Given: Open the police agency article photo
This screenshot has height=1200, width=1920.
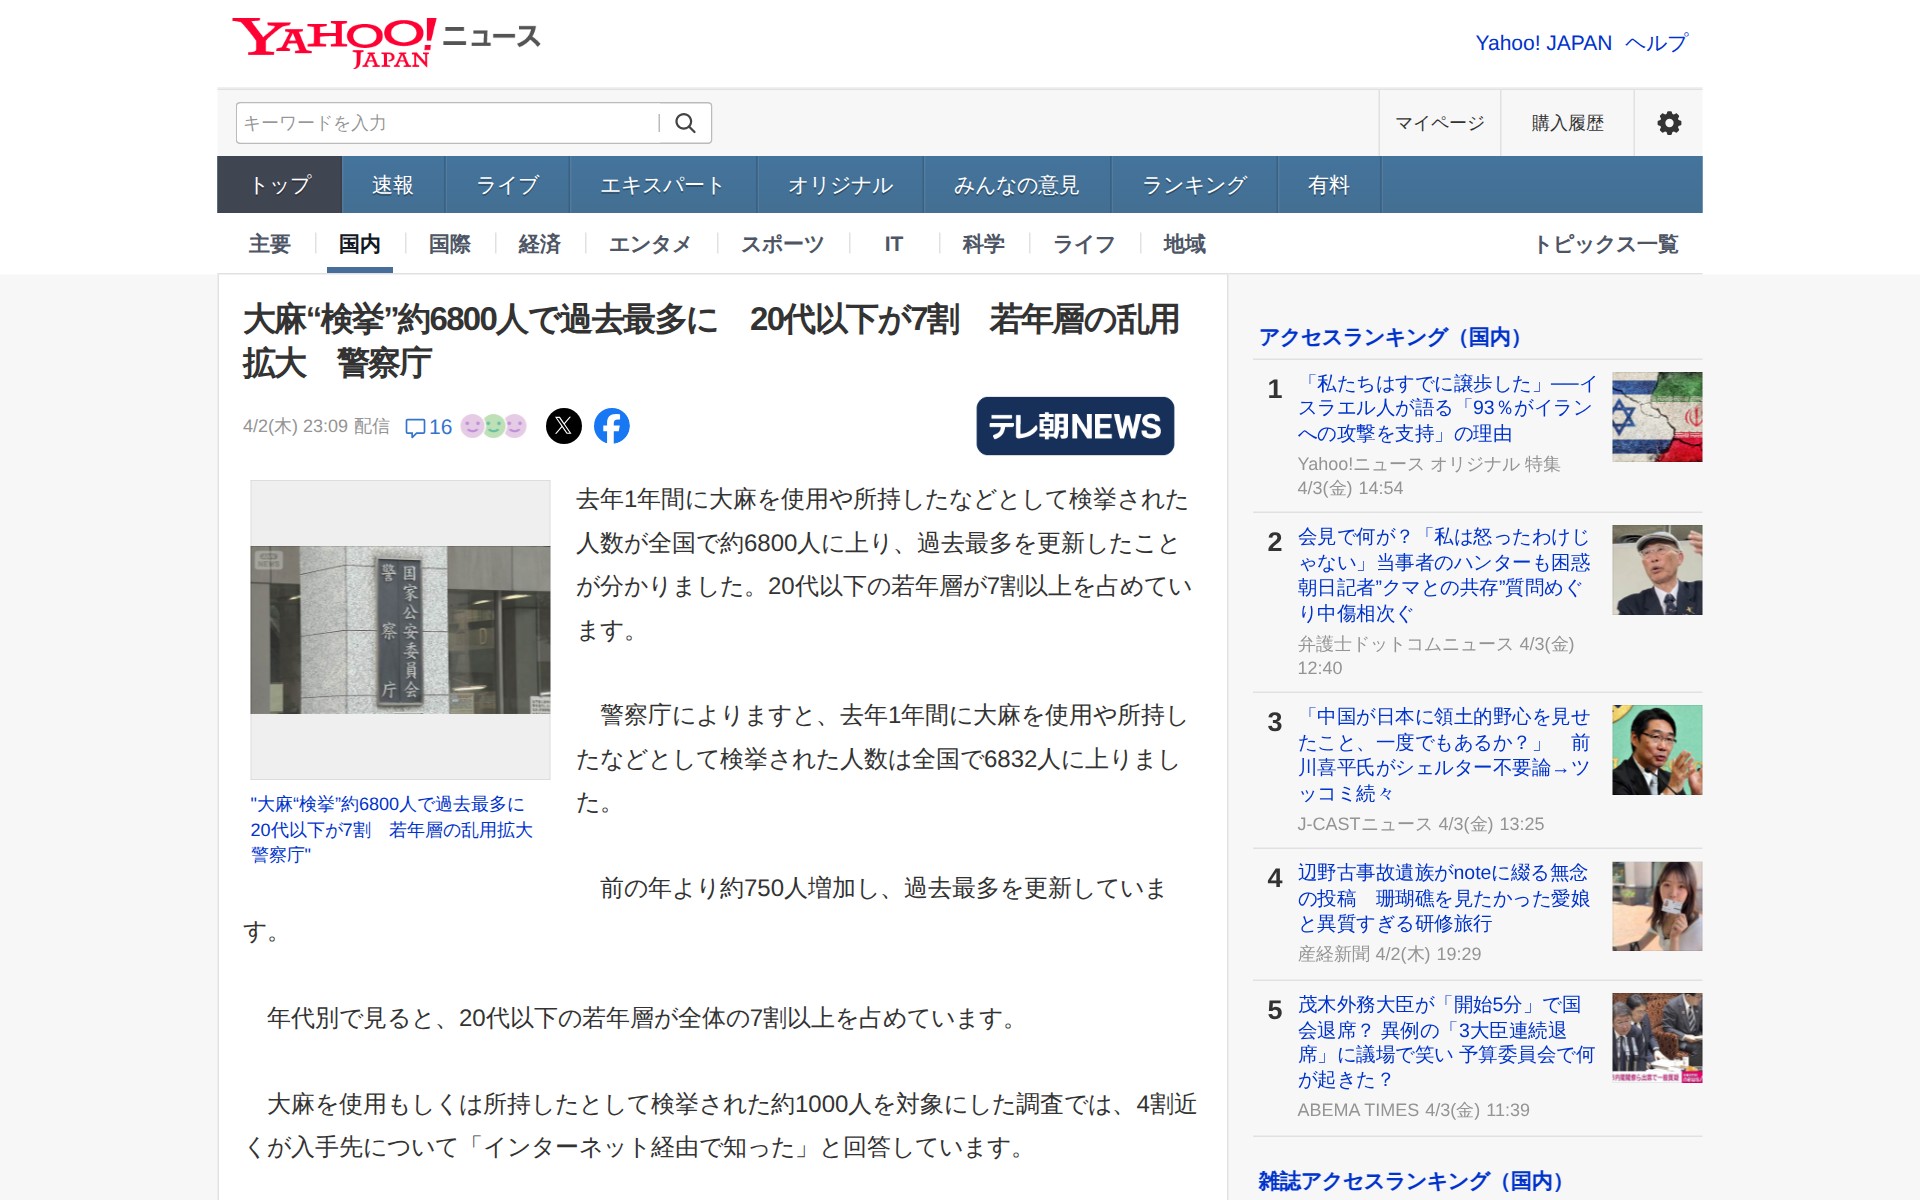Looking at the screenshot, I should pyautogui.click(x=400, y=629).
